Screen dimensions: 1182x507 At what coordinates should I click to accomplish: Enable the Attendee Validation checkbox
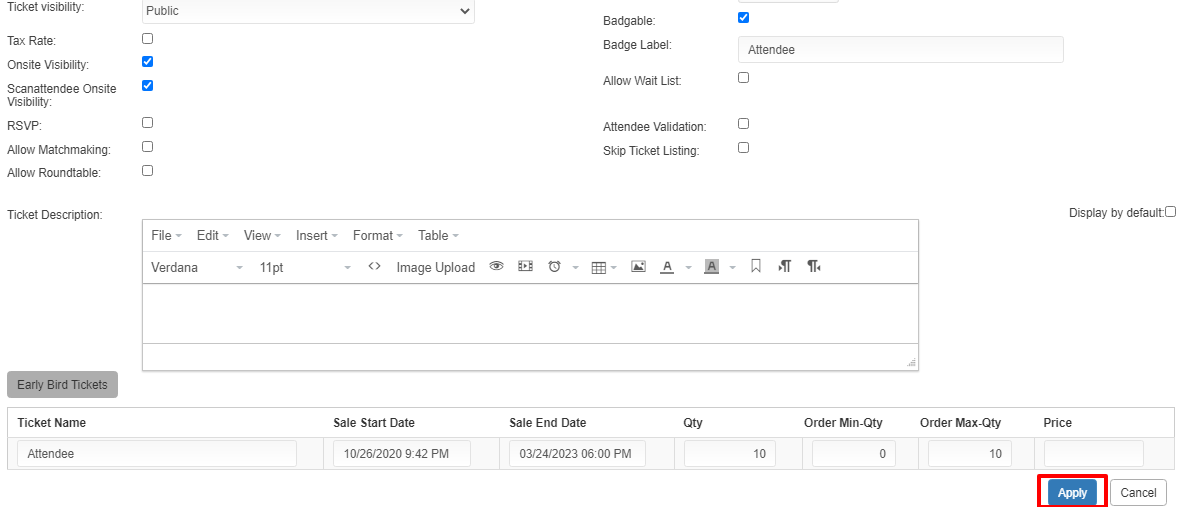[x=743, y=124]
